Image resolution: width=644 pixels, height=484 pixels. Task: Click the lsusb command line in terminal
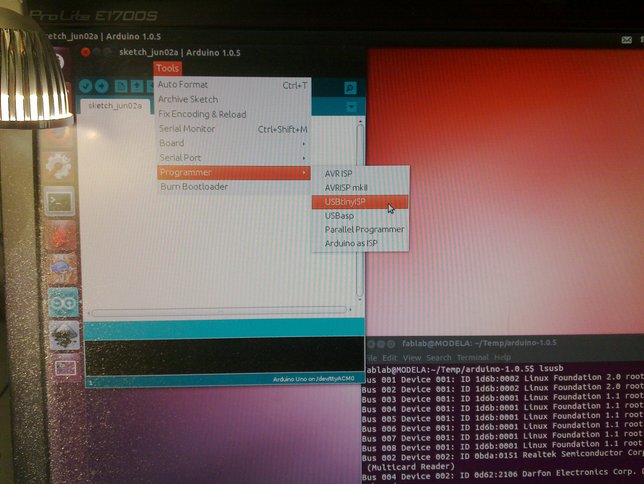(x=464, y=369)
